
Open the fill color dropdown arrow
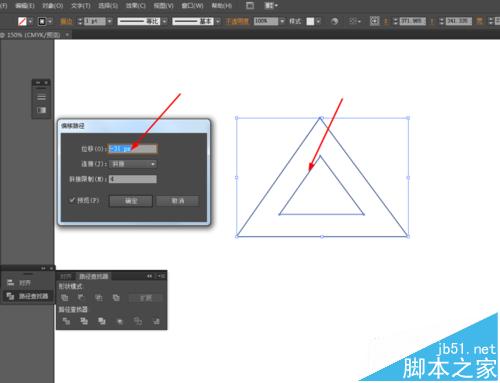(31, 21)
